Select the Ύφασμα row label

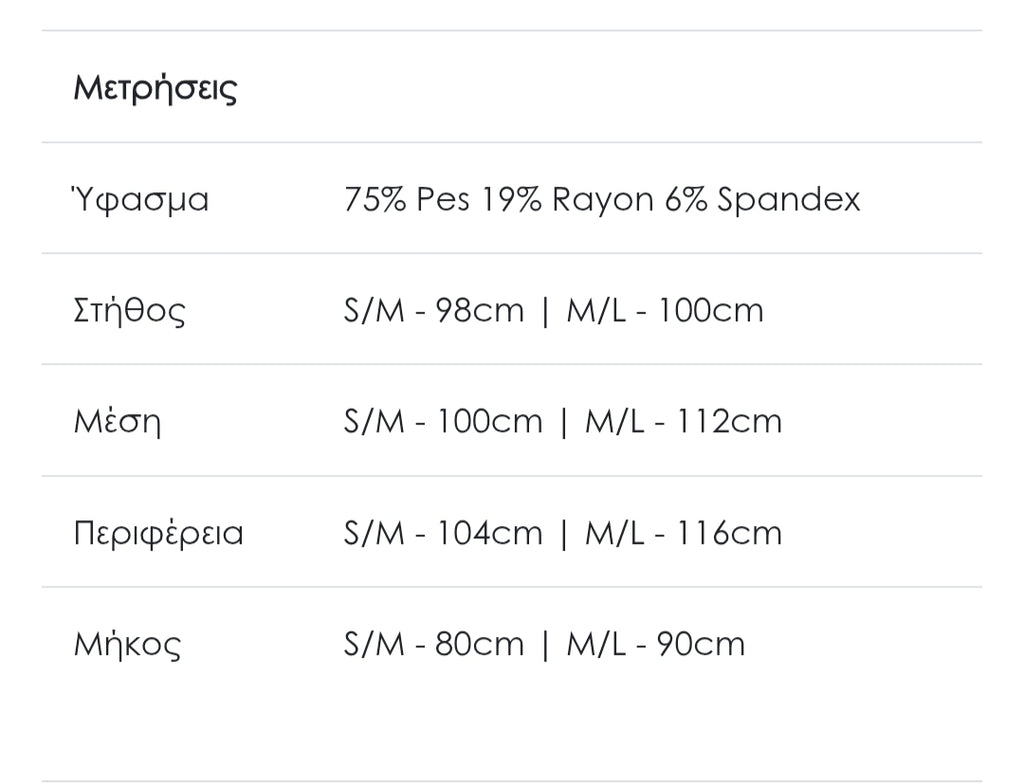tap(141, 199)
